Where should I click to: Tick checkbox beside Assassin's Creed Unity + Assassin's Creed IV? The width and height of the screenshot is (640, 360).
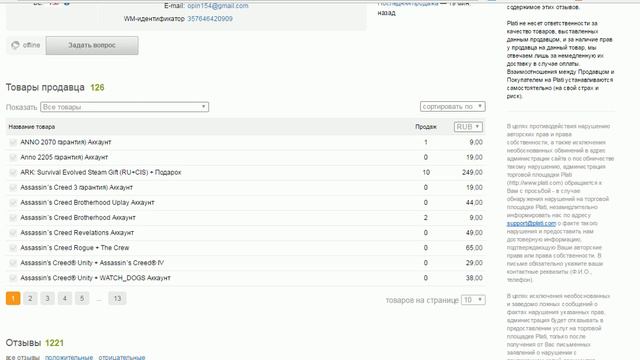(13, 263)
